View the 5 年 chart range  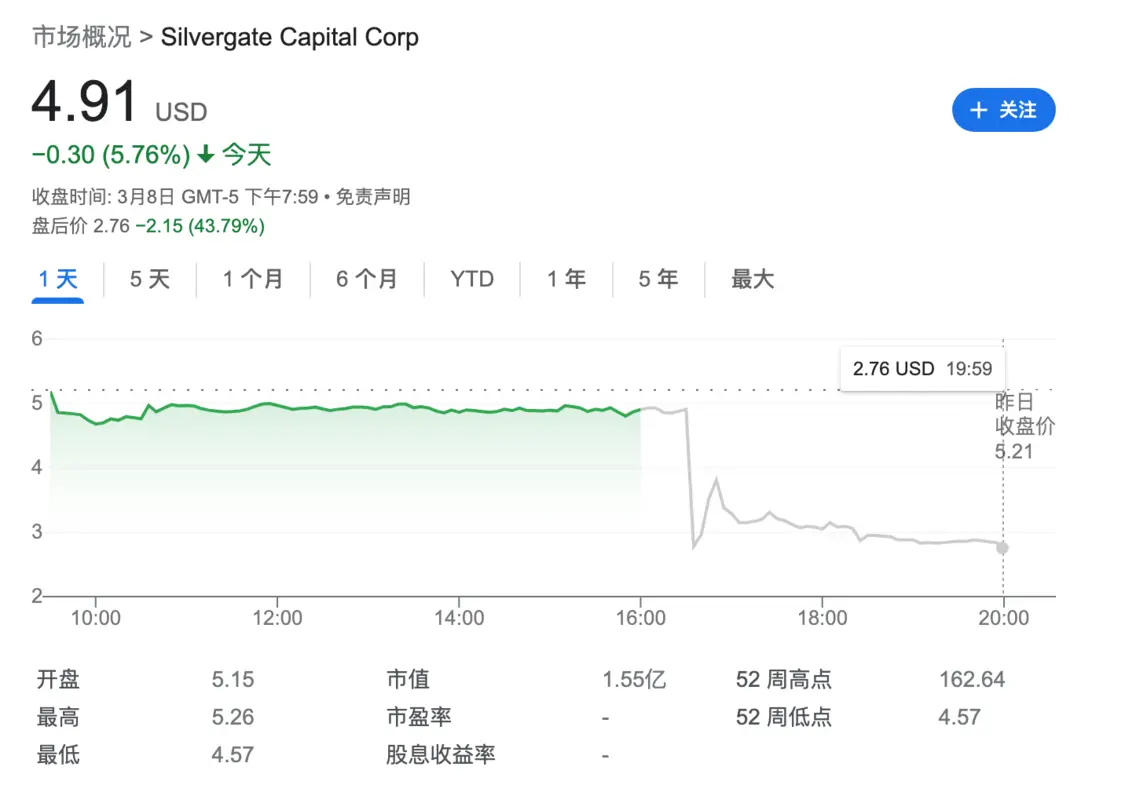pyautogui.click(x=658, y=279)
